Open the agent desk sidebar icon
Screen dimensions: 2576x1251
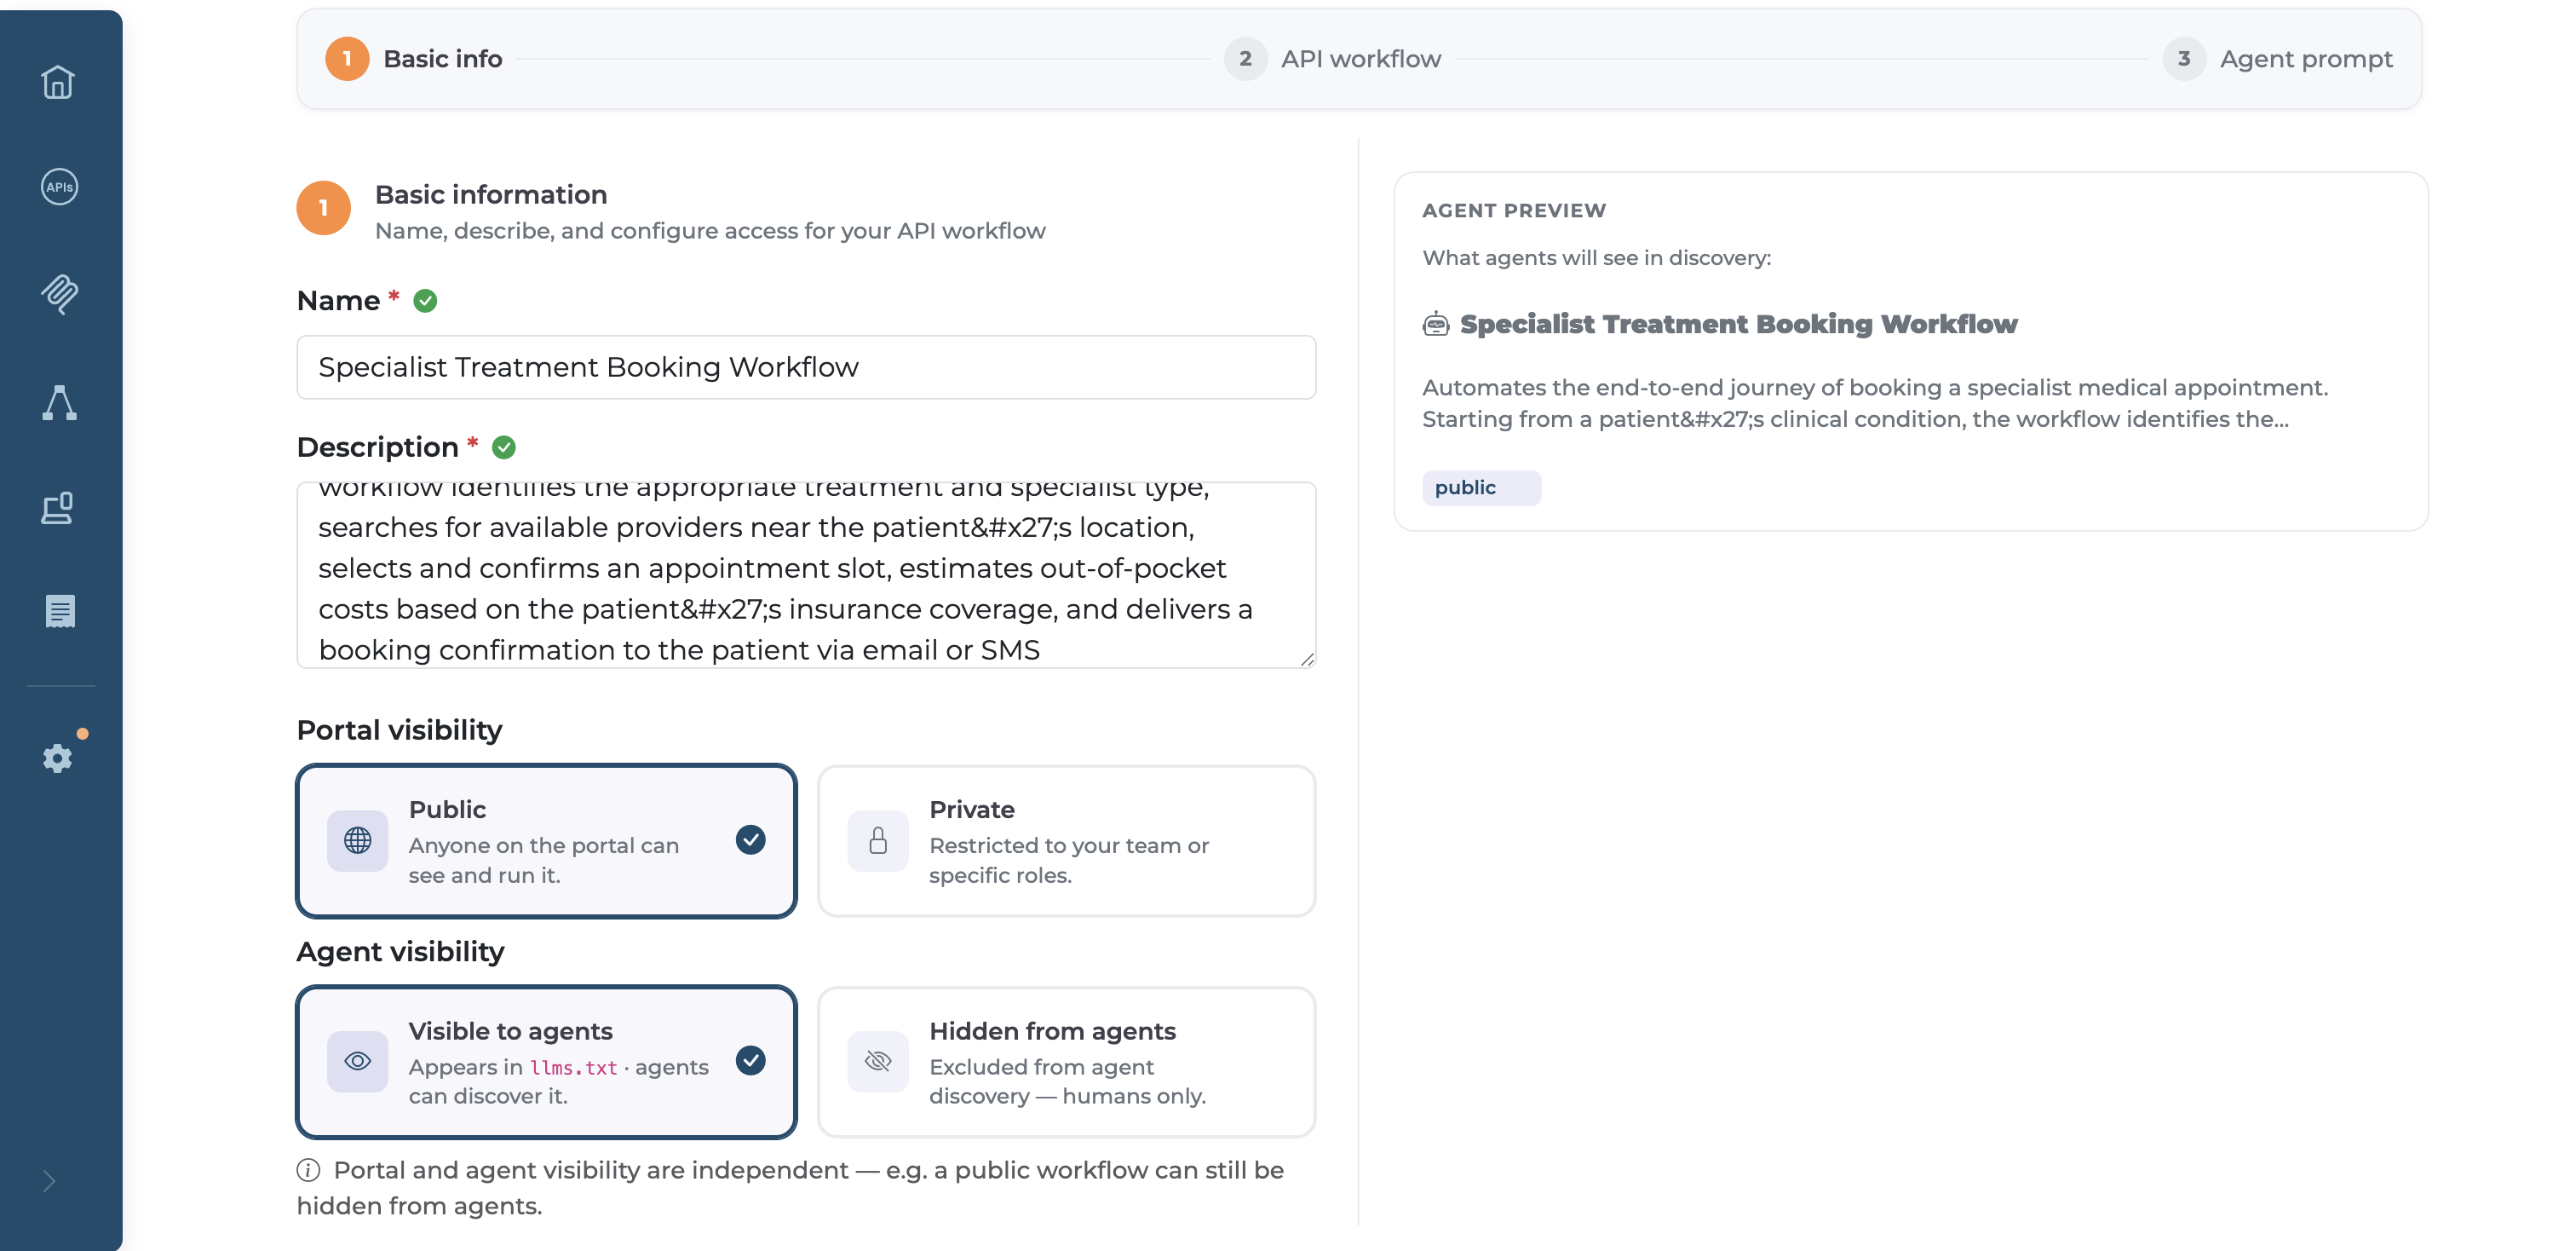pyautogui.click(x=58, y=508)
